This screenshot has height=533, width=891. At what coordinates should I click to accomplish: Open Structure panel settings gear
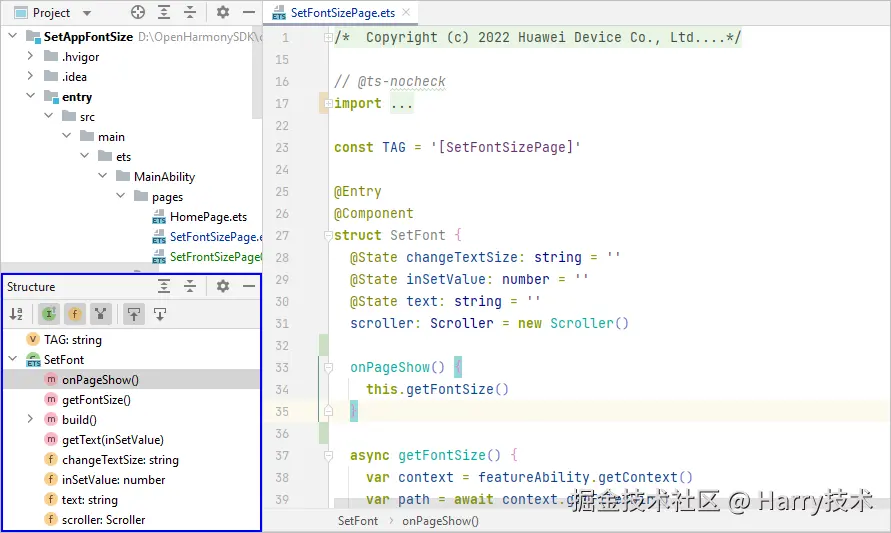[223, 286]
